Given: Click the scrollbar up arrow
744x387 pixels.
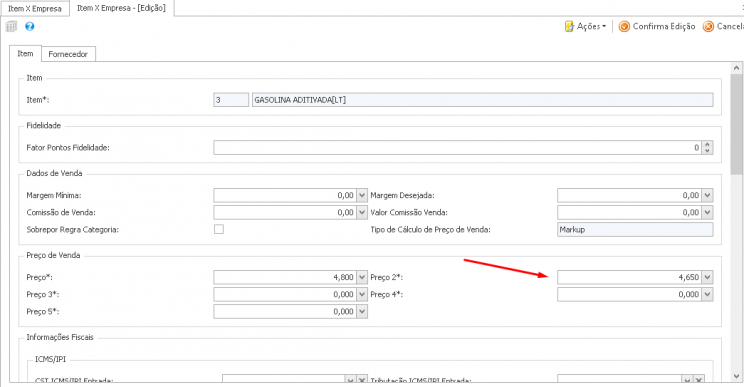Looking at the screenshot, I should [736, 68].
